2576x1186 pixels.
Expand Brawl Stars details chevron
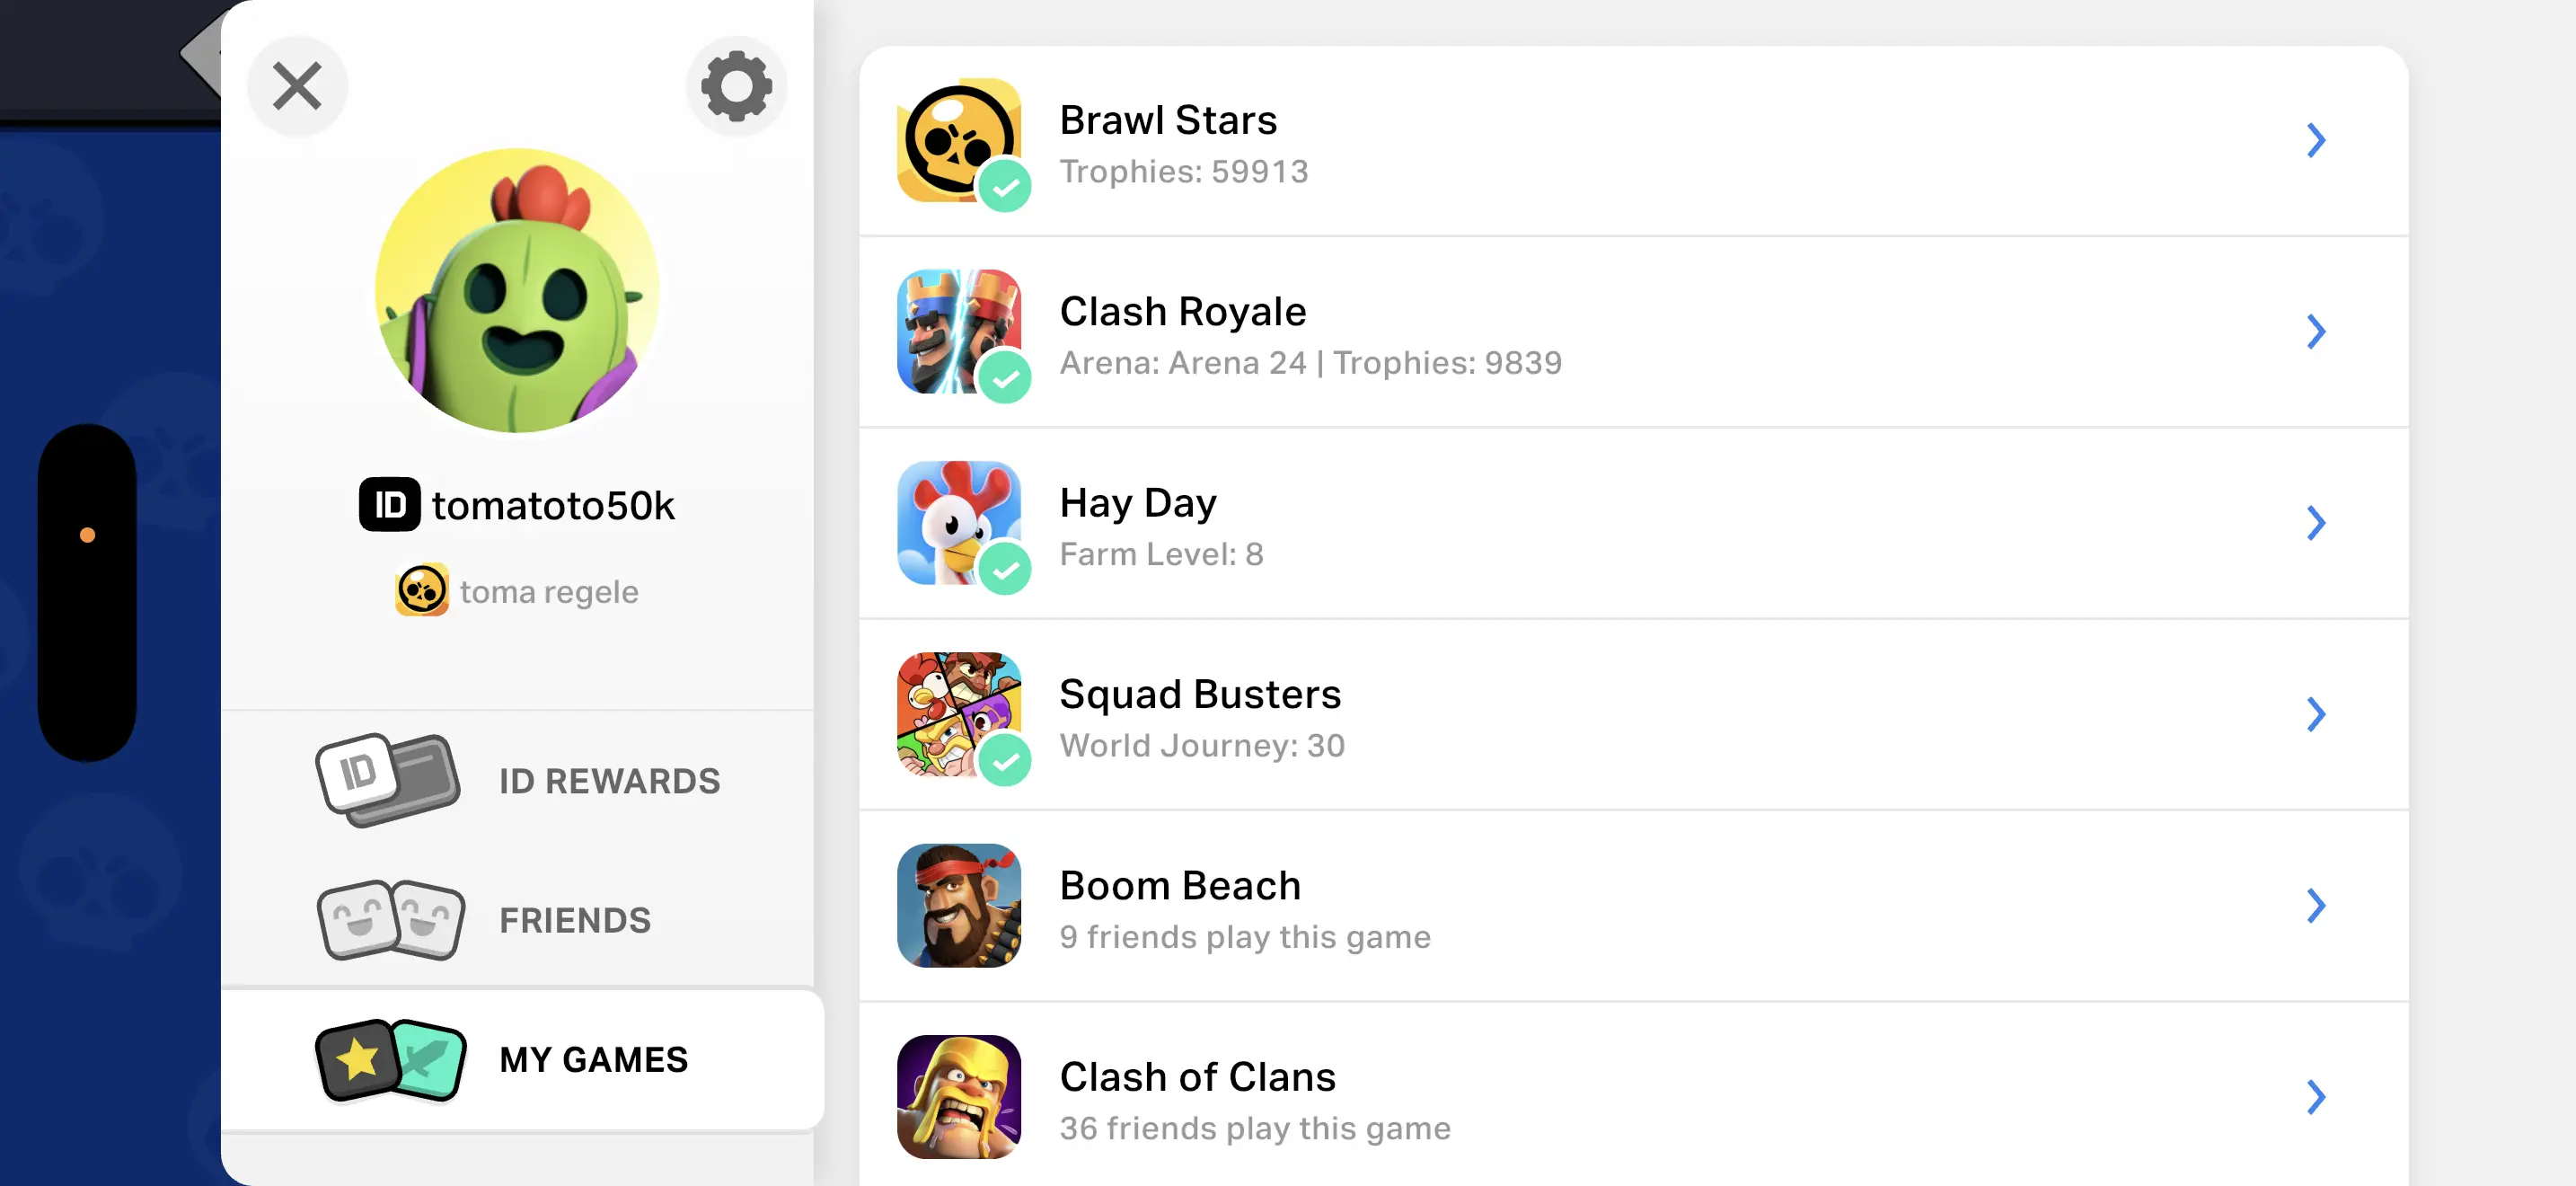point(2315,140)
